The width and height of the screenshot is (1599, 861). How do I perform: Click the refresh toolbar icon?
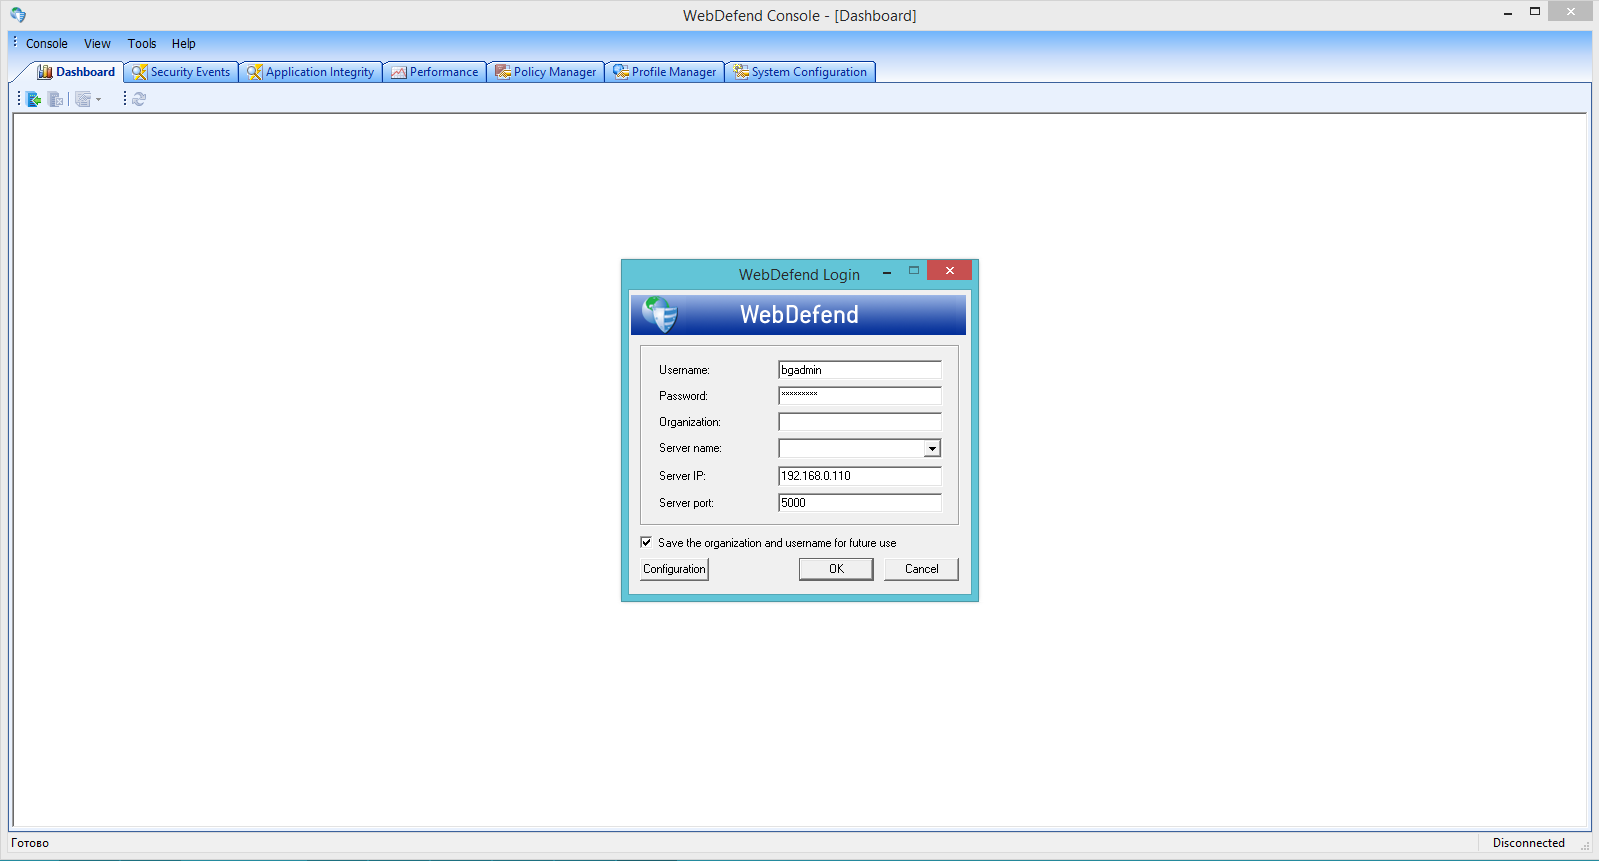click(x=139, y=99)
